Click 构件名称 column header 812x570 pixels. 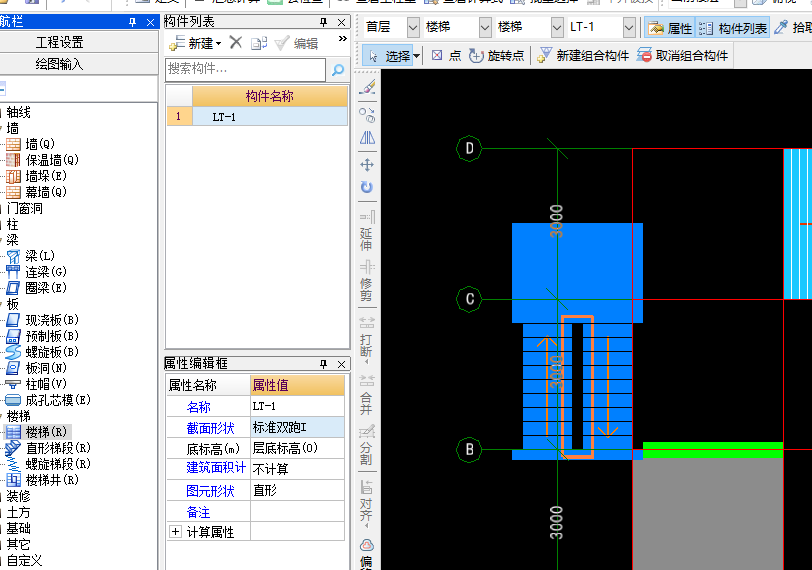(x=269, y=96)
